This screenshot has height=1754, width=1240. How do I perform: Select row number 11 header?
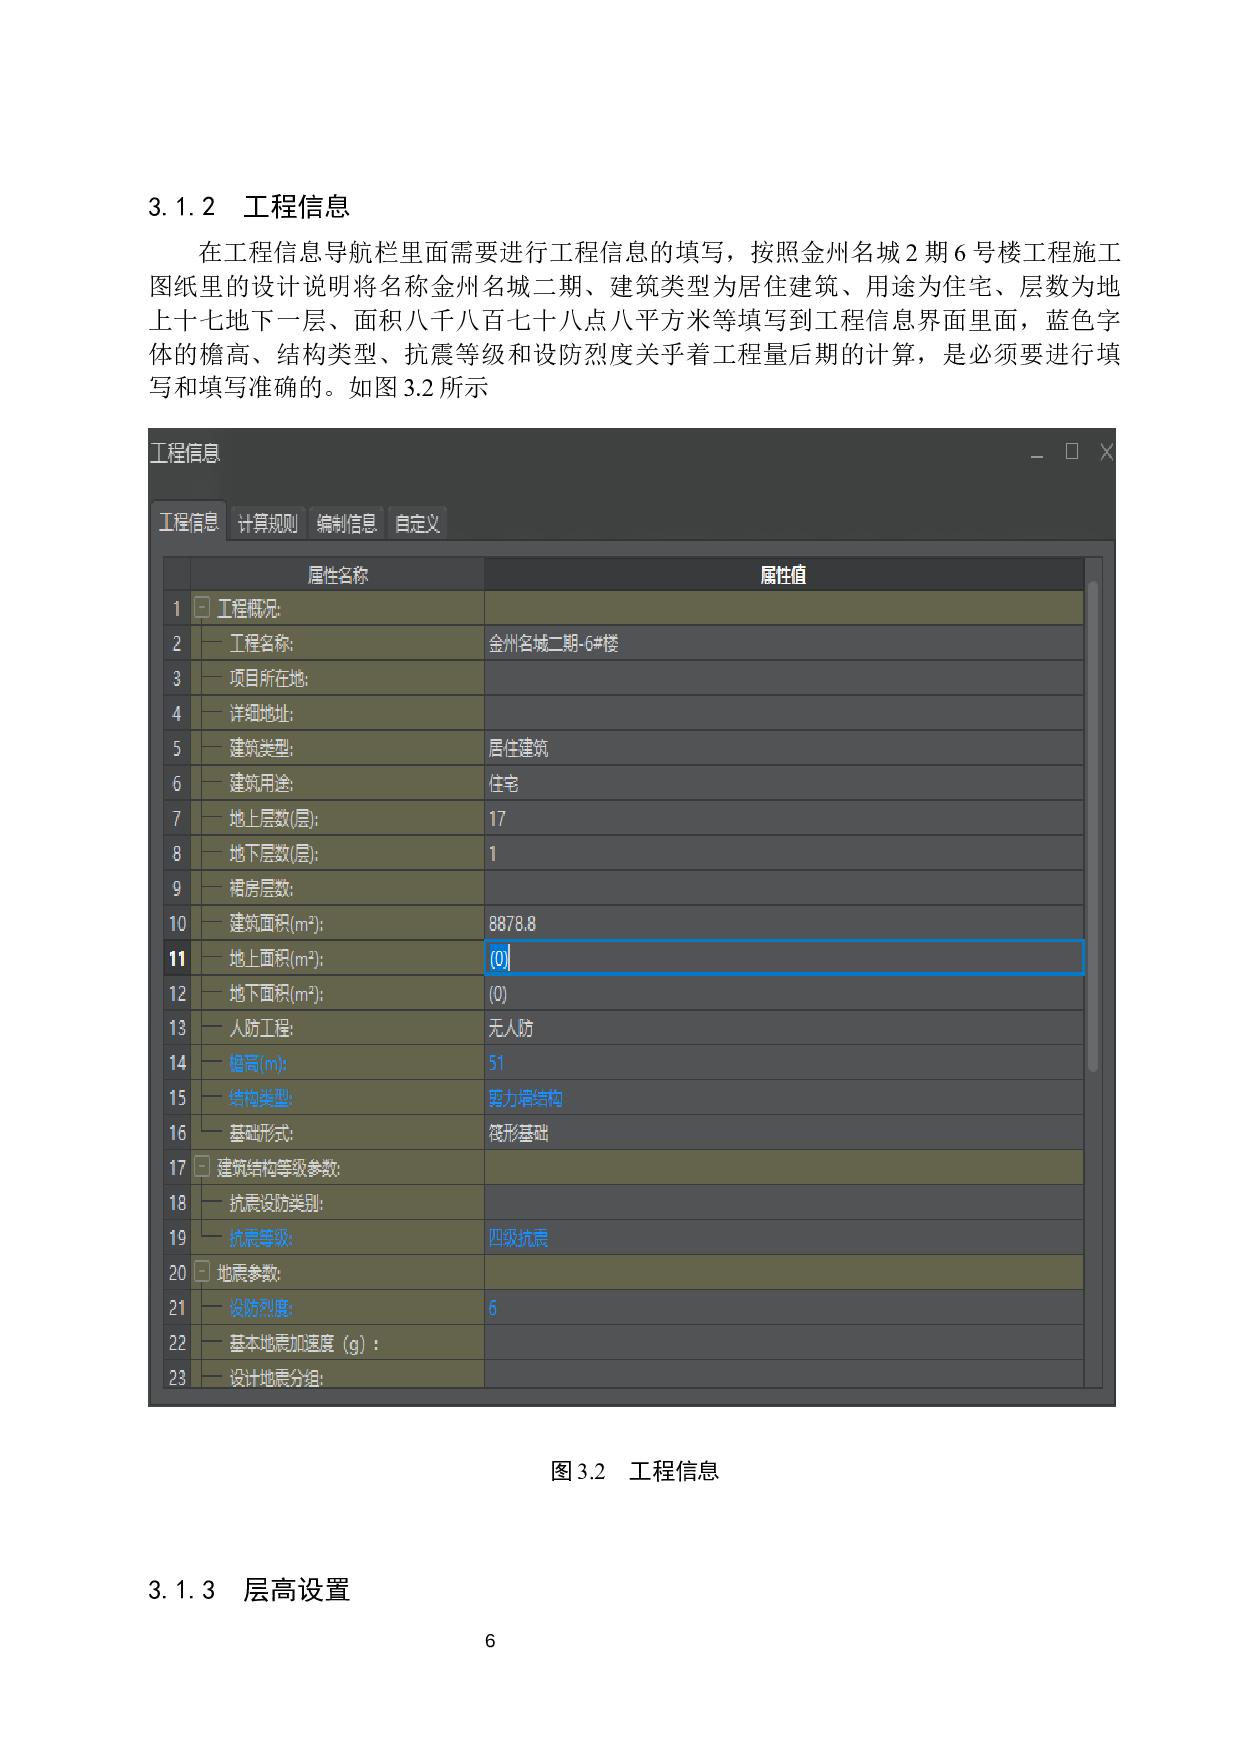pos(177,958)
